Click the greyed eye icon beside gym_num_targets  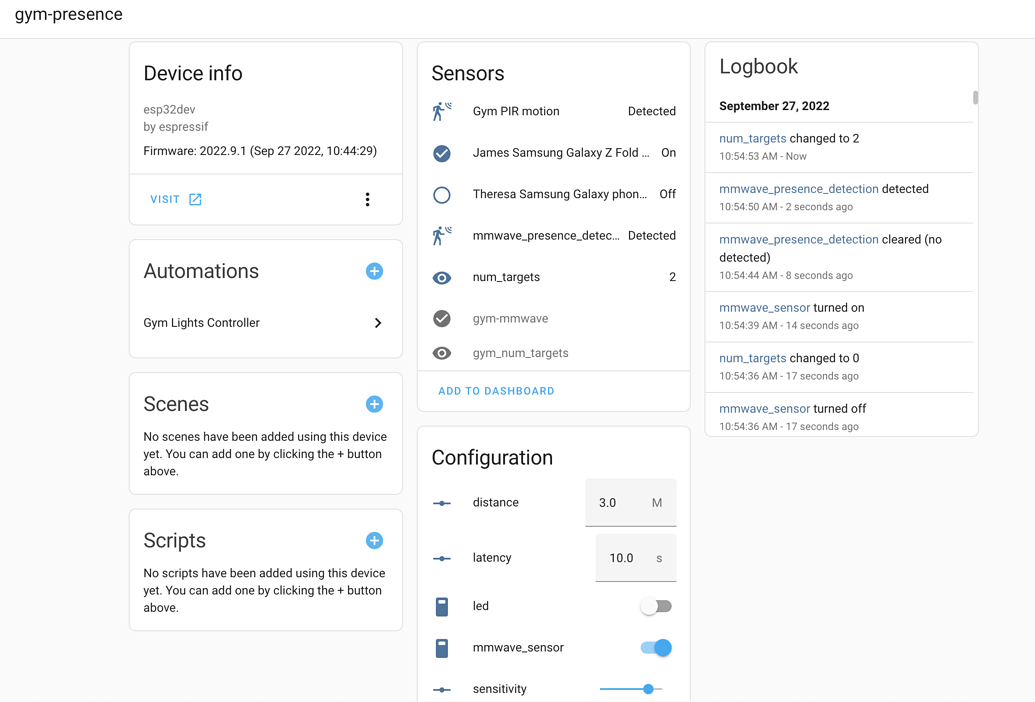tap(441, 352)
